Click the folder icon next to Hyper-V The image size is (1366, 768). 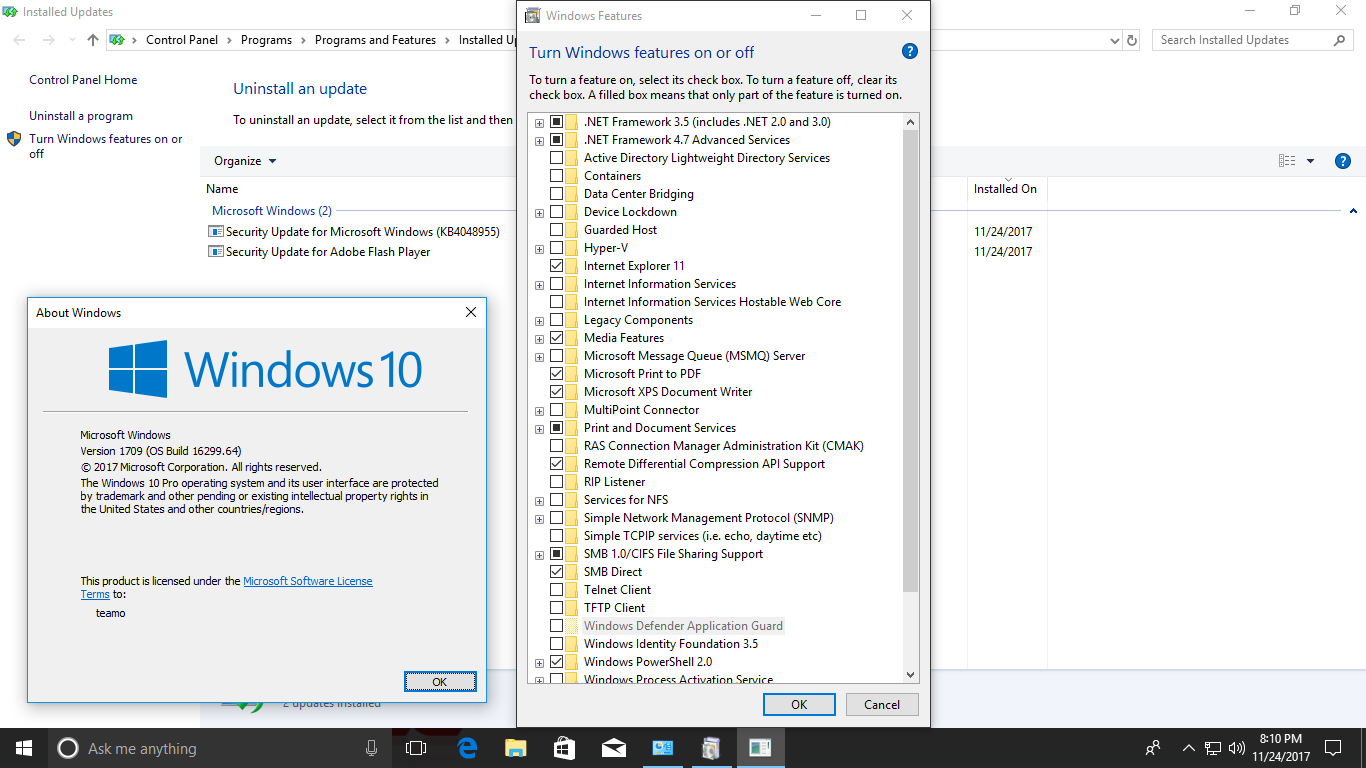[571, 248]
